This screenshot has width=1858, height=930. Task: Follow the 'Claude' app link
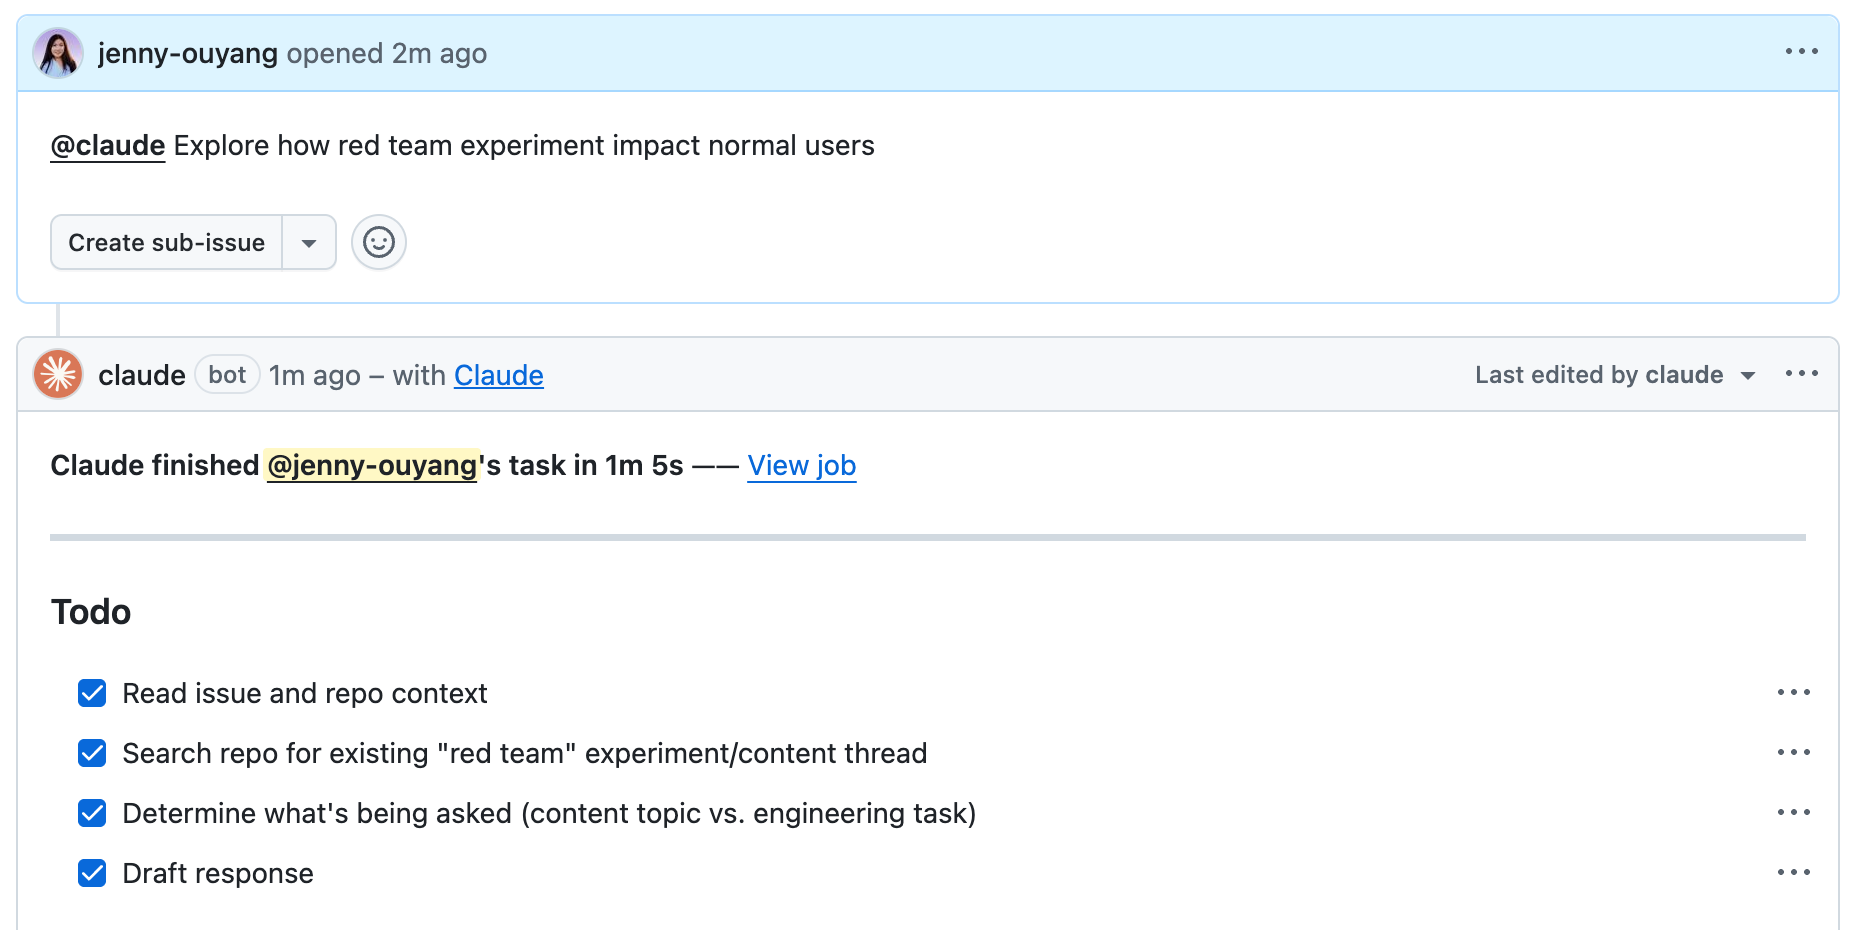point(499,375)
